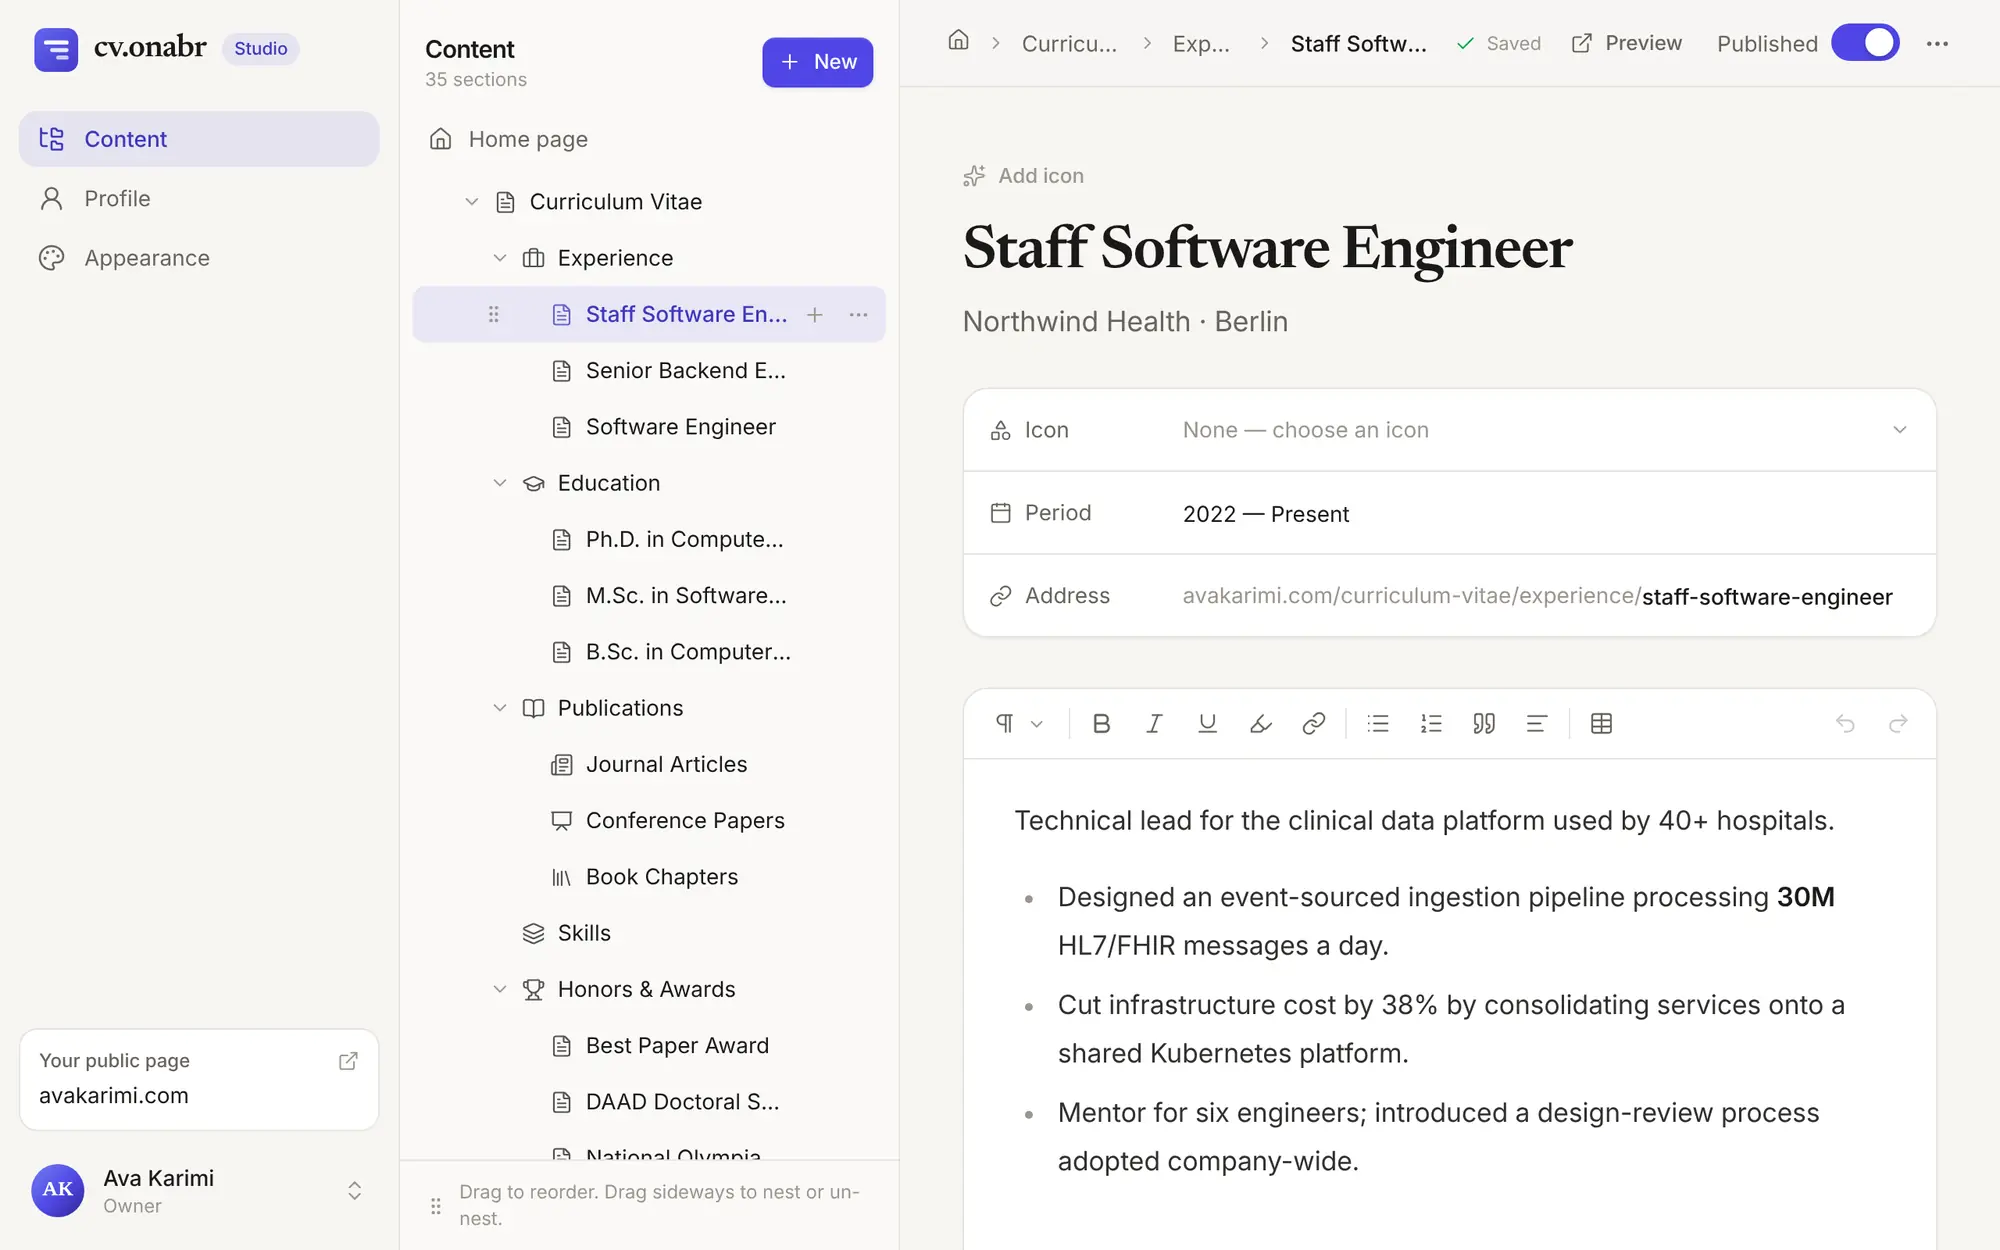The image size is (2000, 1250).
Task: Collapse the Experience section
Action: pyautogui.click(x=500, y=258)
